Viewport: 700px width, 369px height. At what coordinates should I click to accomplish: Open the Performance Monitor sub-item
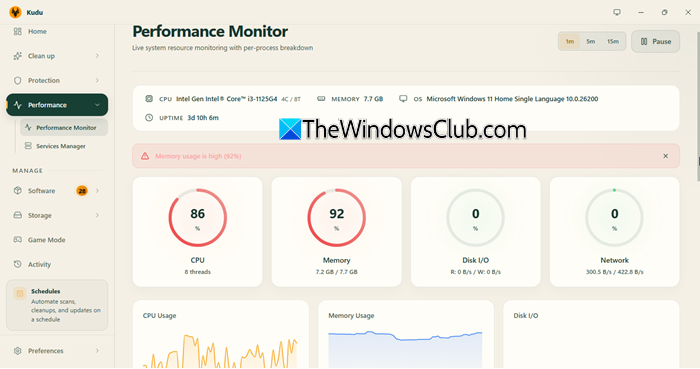pyautogui.click(x=64, y=127)
